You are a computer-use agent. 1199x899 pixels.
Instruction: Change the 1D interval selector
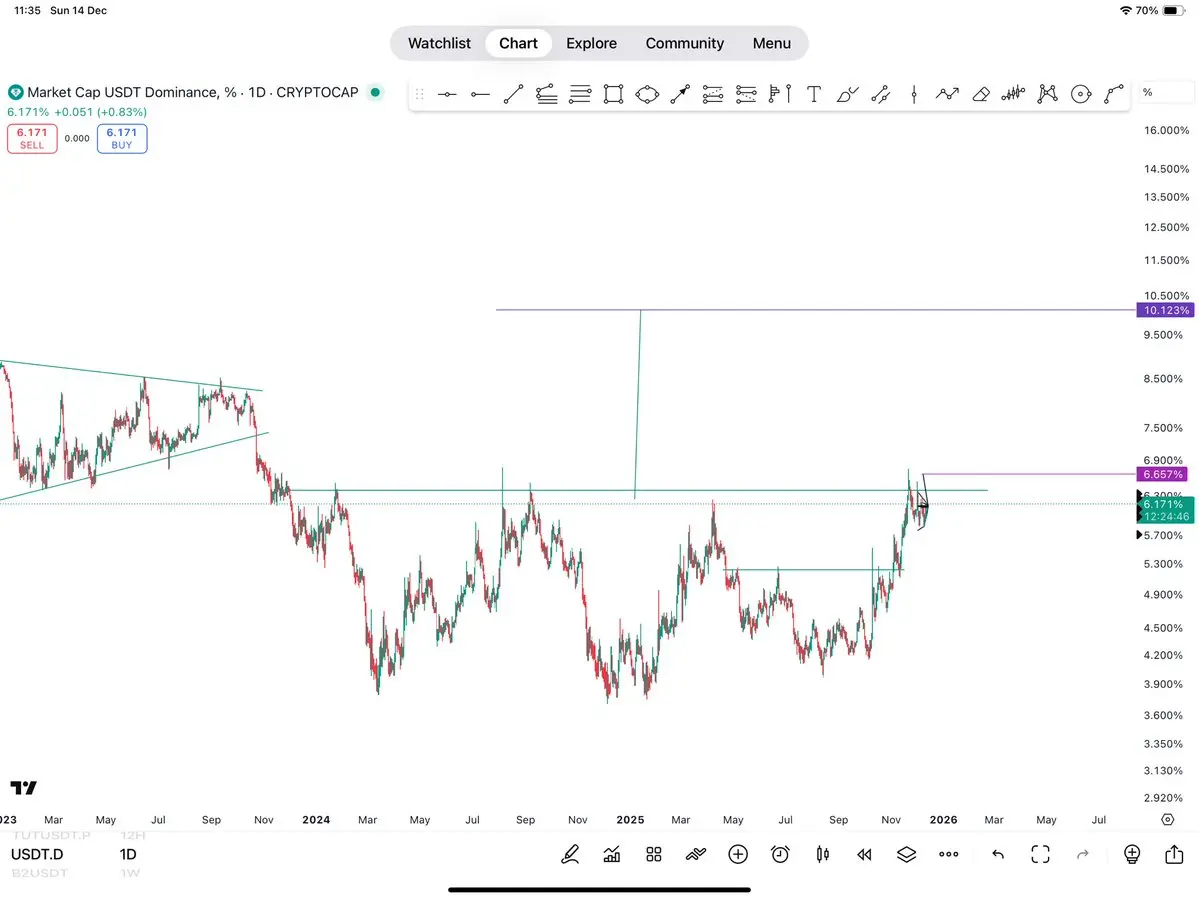(128, 855)
